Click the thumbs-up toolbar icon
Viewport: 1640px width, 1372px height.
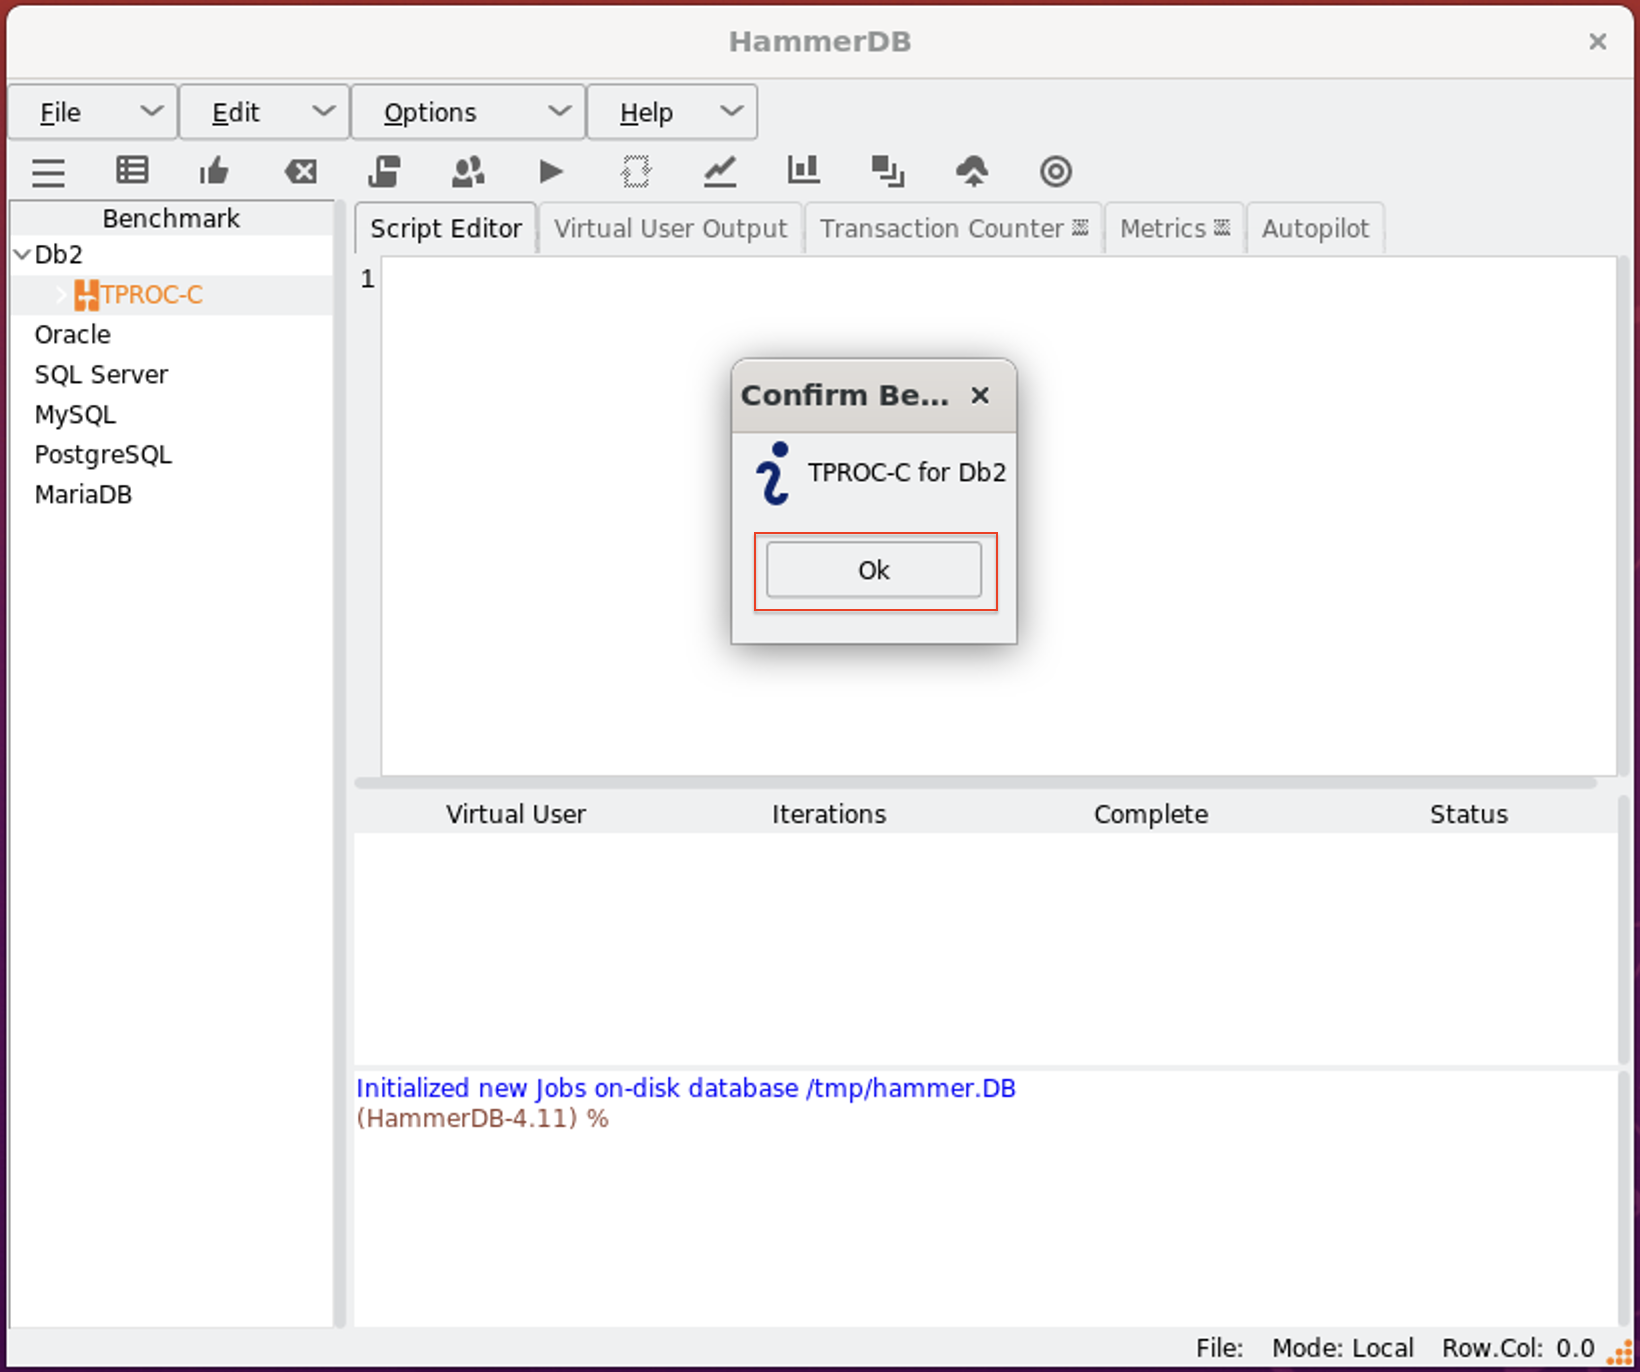point(215,172)
